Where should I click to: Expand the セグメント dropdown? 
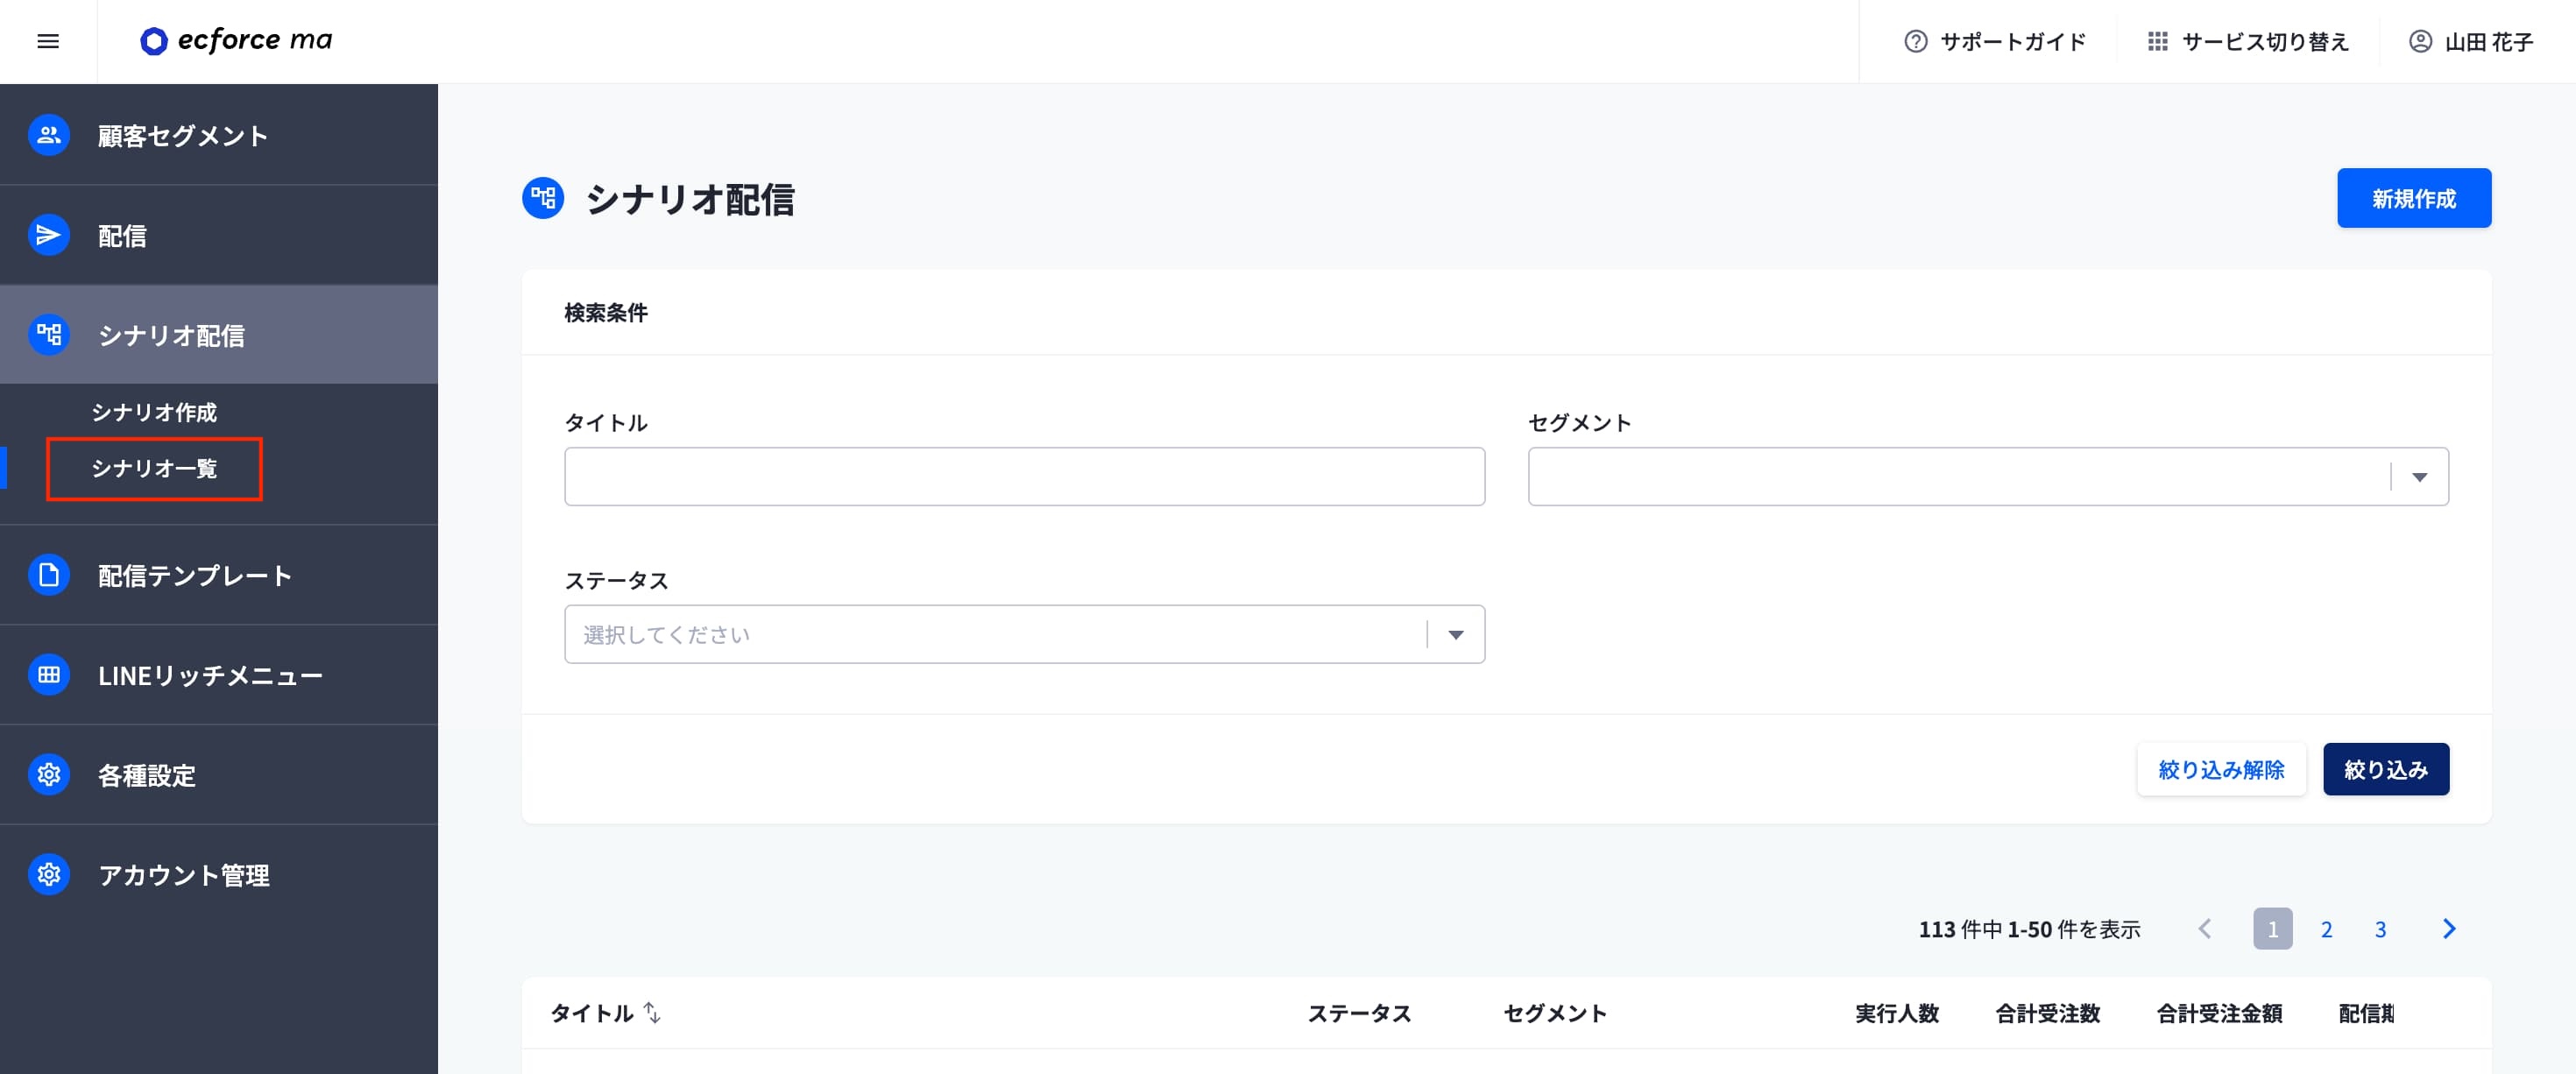click(x=2418, y=477)
